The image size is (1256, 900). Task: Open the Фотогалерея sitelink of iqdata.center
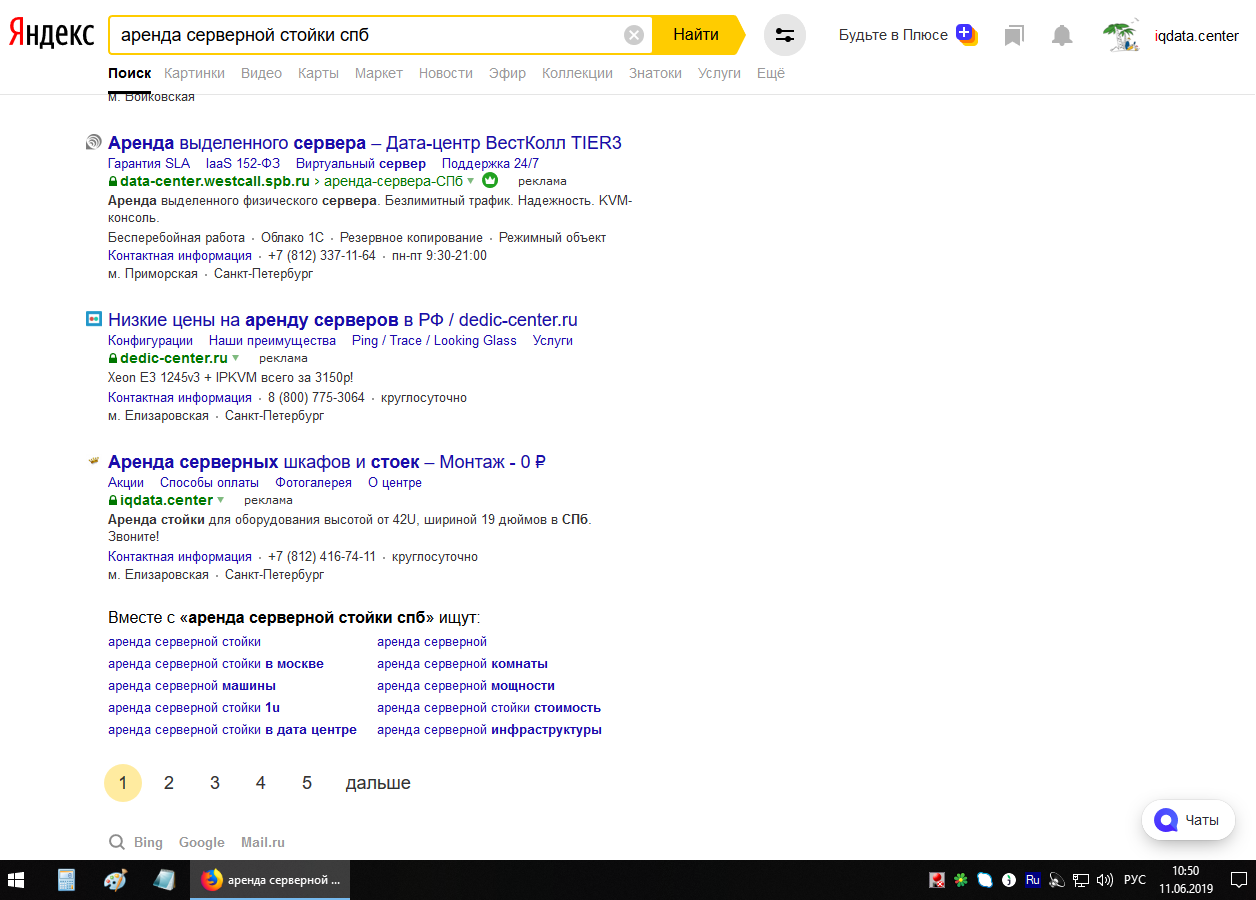click(x=314, y=482)
